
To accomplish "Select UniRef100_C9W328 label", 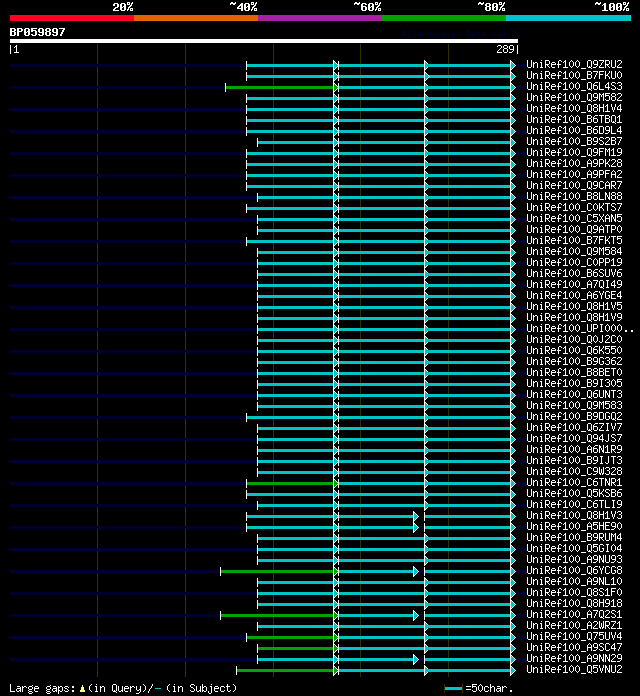I will coord(574,472).
